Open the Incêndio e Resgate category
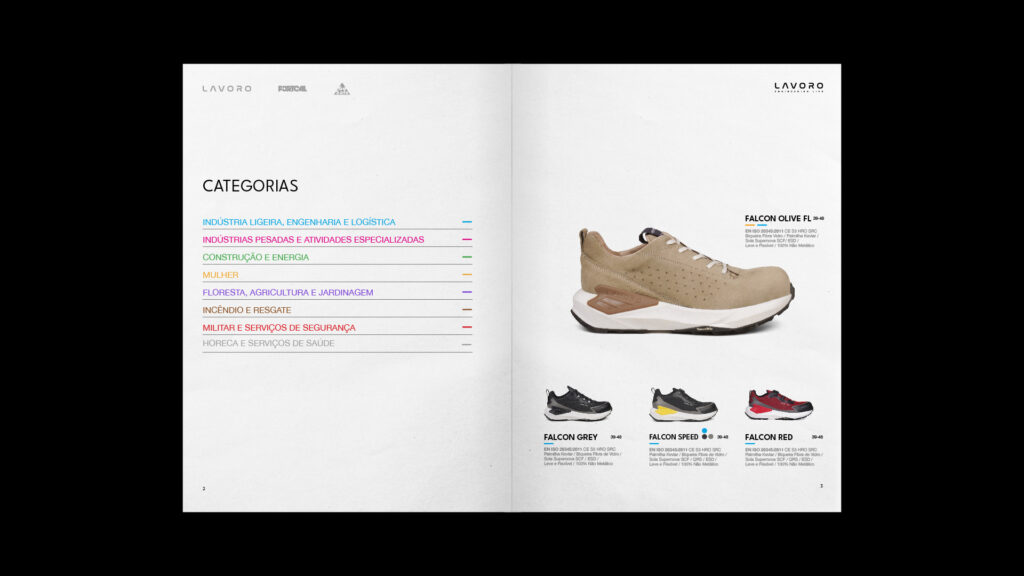 pyautogui.click(x=246, y=310)
